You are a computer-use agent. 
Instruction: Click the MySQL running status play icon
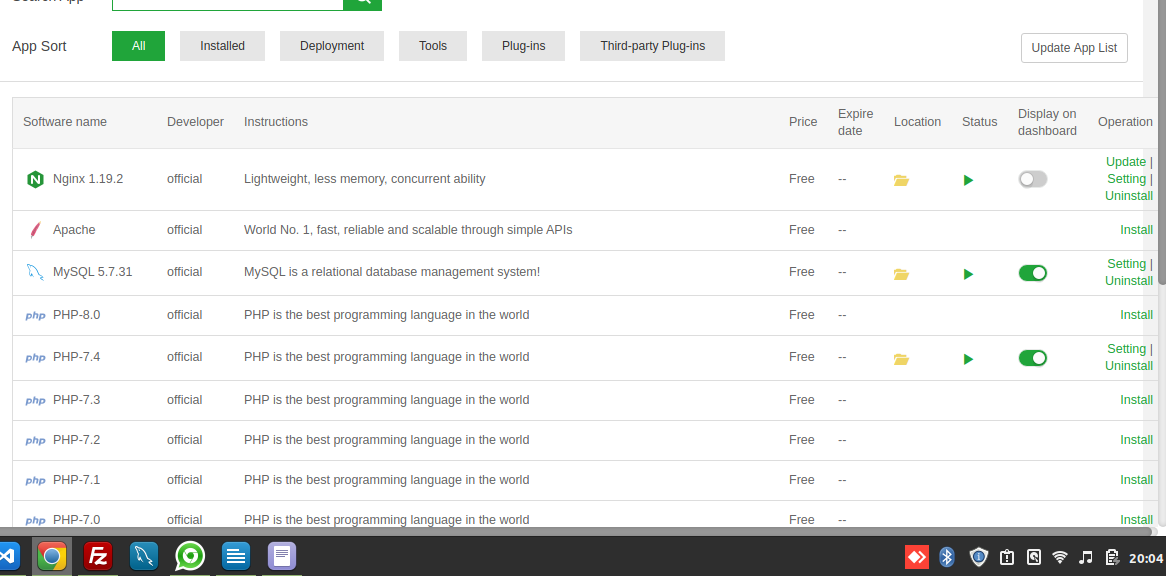pos(968,274)
